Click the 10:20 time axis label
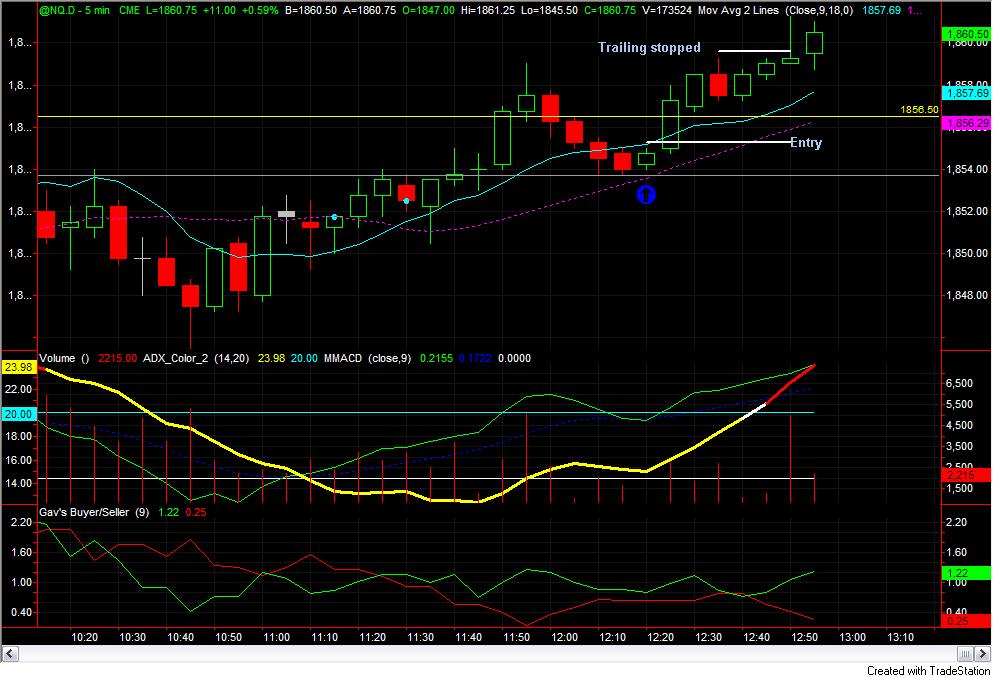 point(84,637)
